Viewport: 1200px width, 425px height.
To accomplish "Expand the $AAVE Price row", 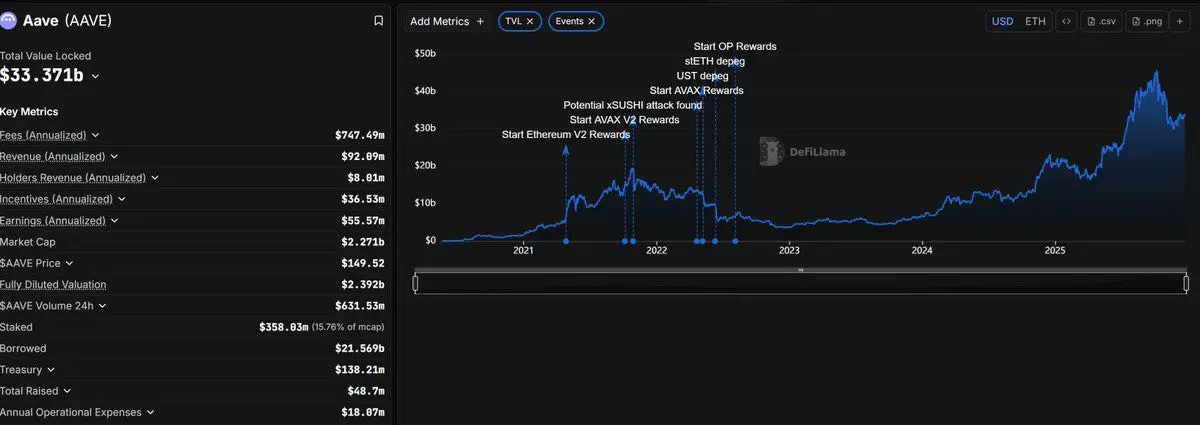I will (69, 263).
